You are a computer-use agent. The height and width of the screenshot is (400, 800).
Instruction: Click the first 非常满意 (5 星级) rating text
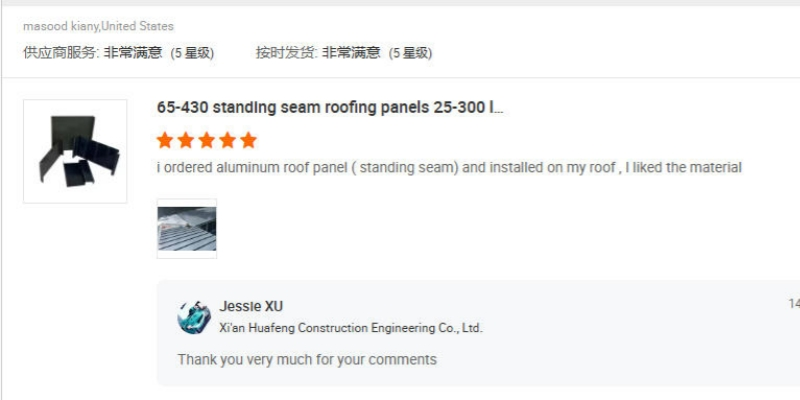pos(159,53)
